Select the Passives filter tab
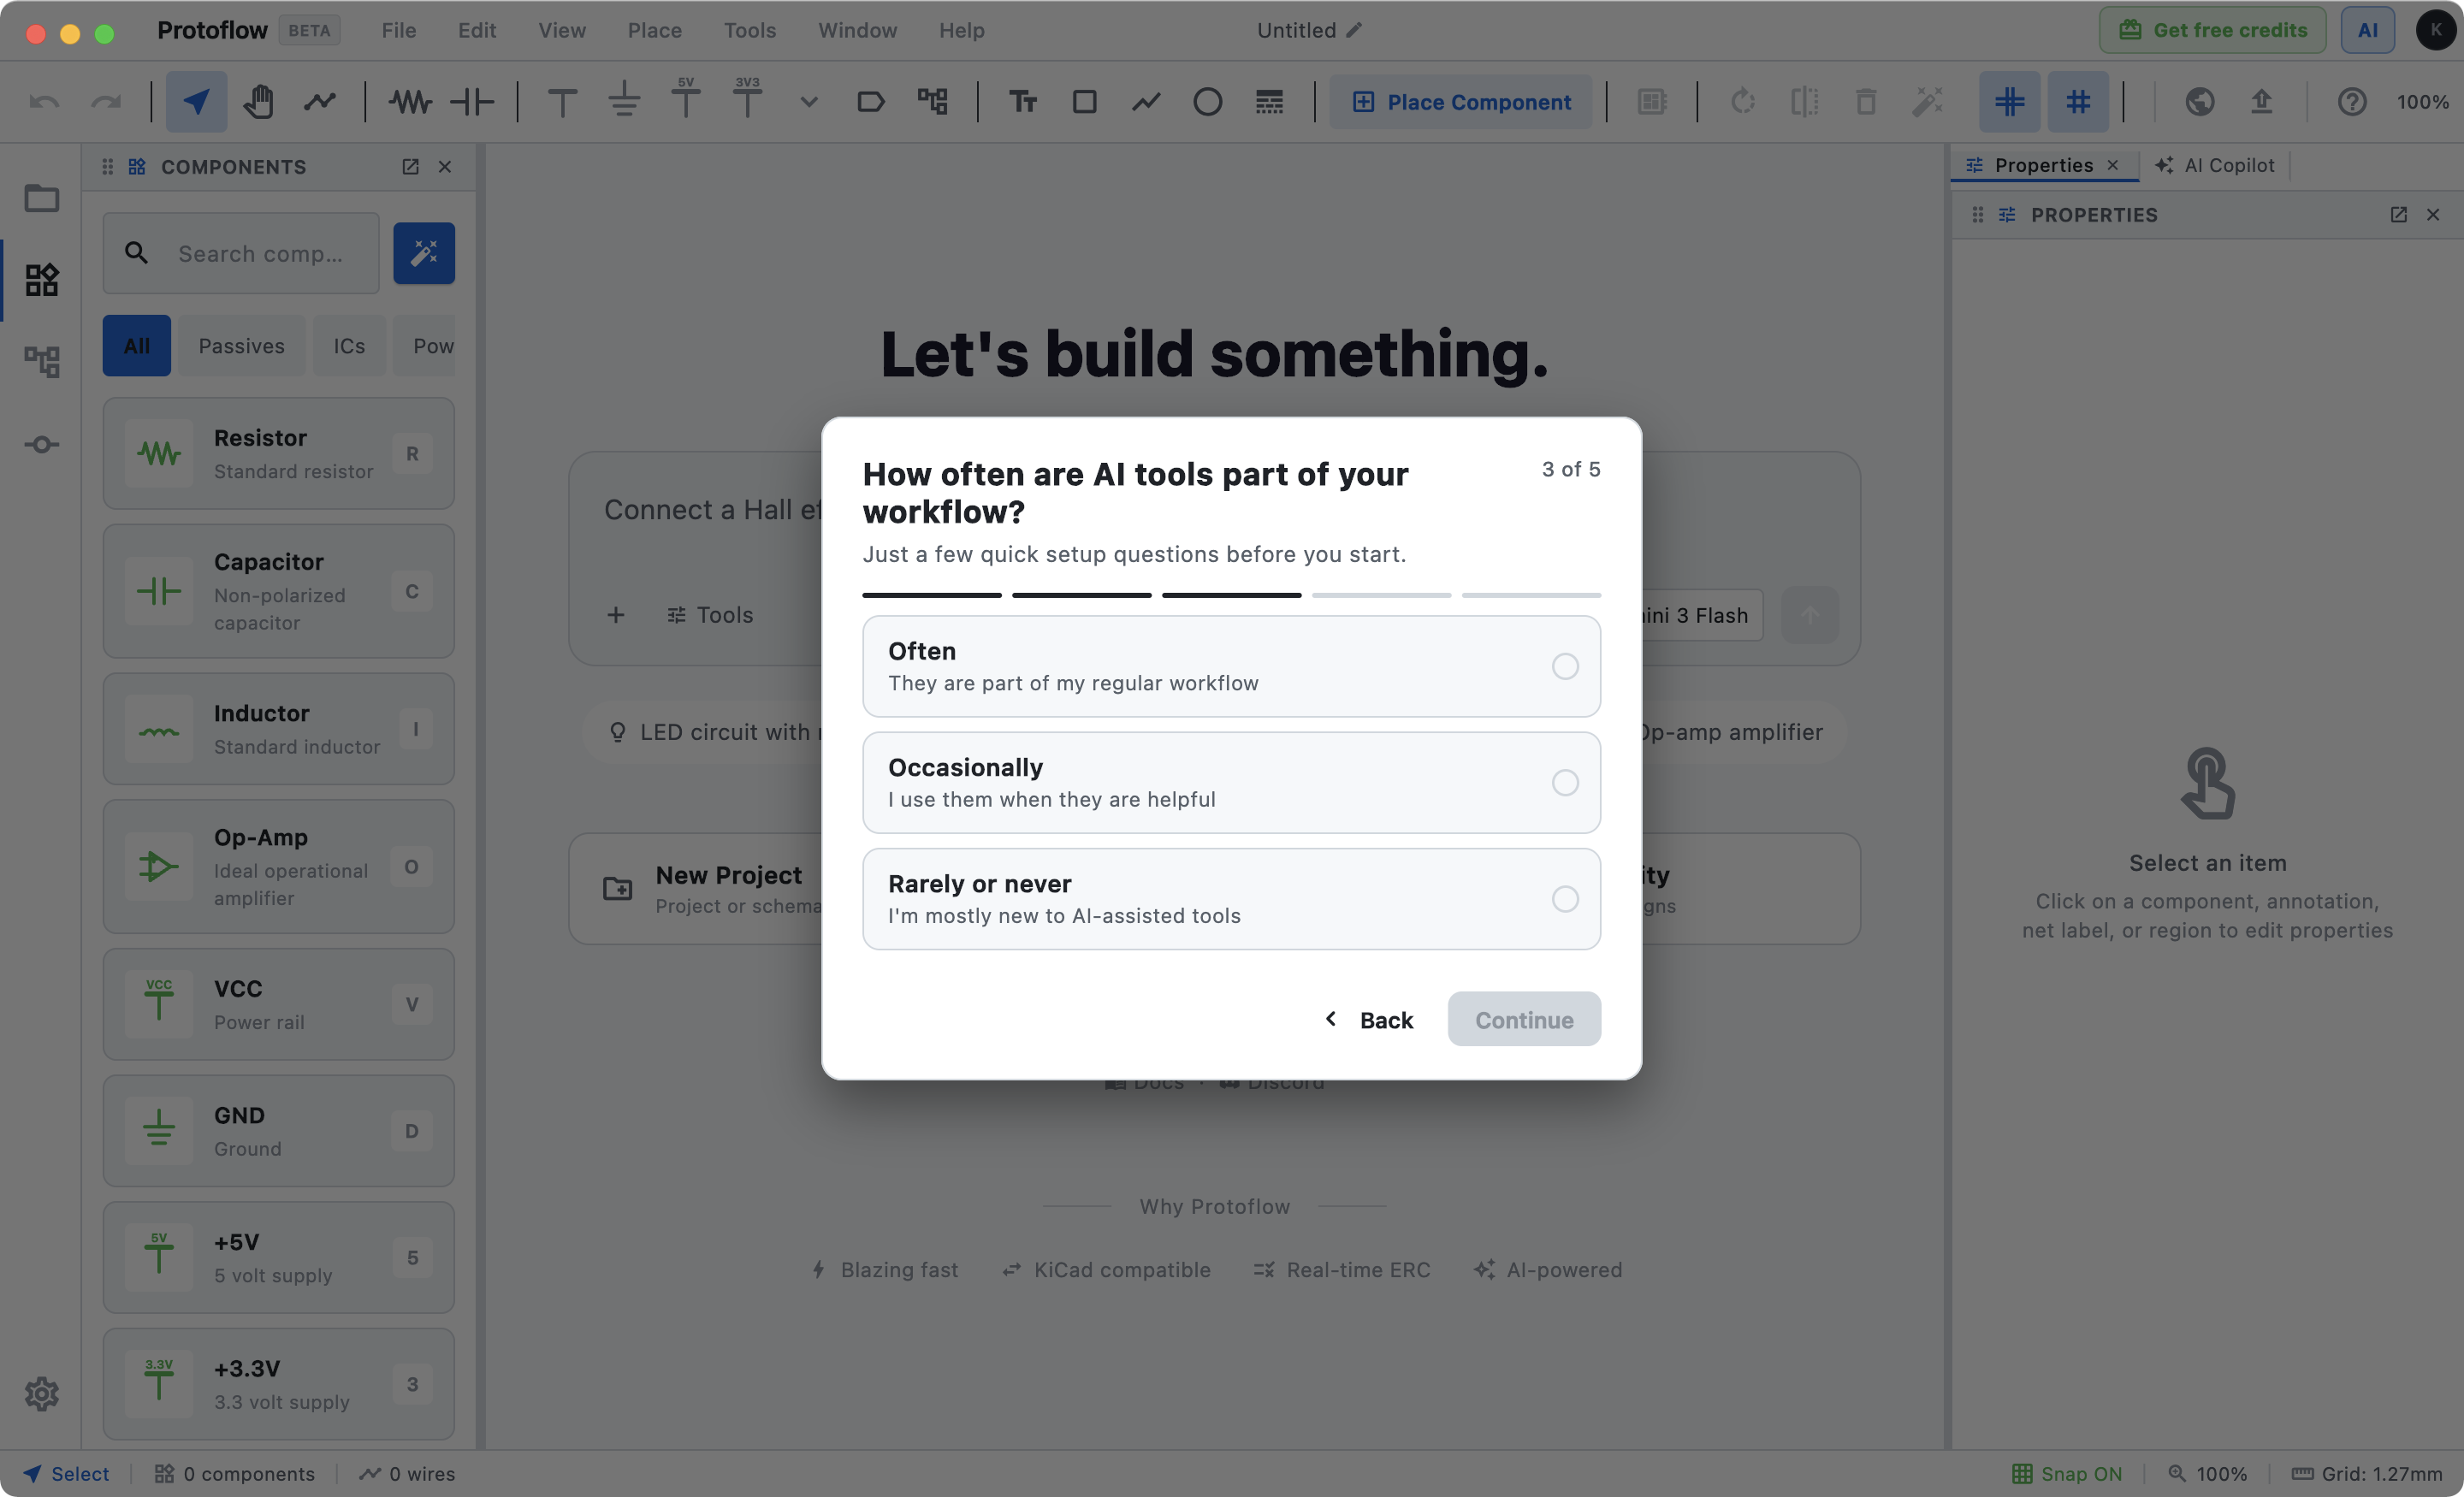 [241, 345]
